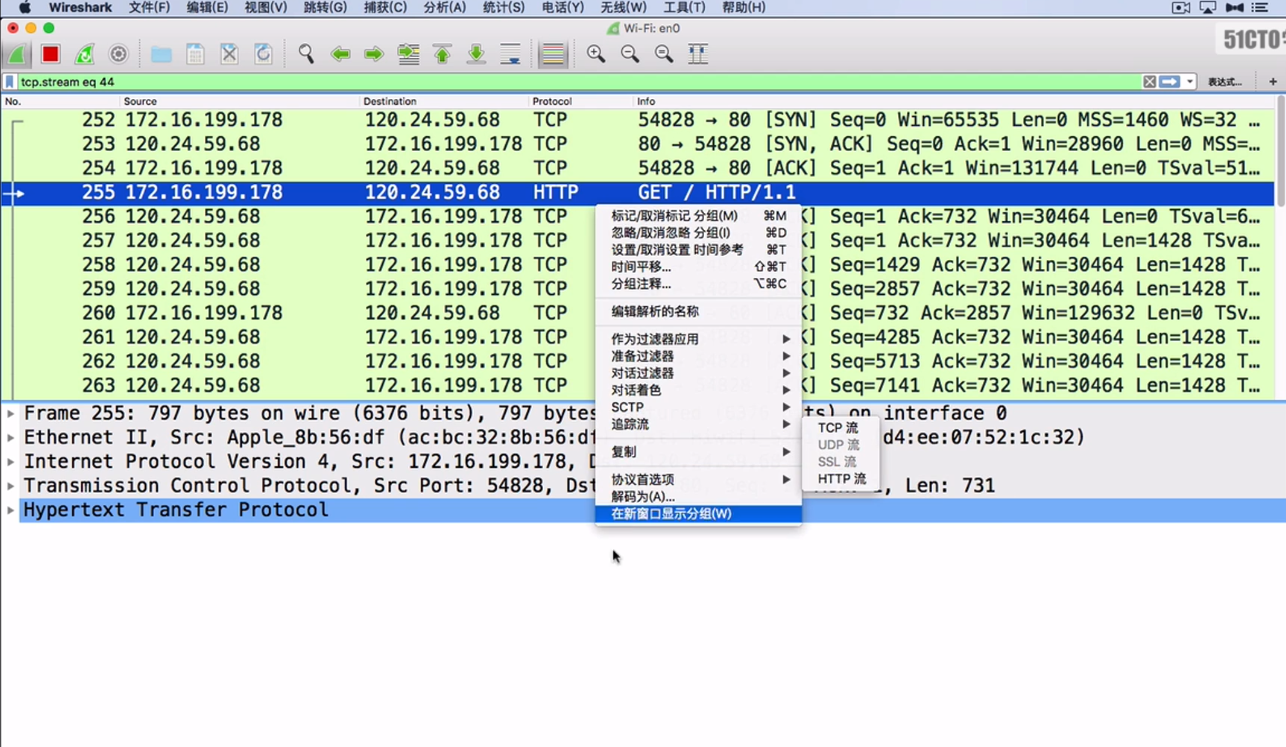This screenshot has width=1286, height=747.
Task: Choose 解码为(A)... menu entry
Action: point(698,496)
